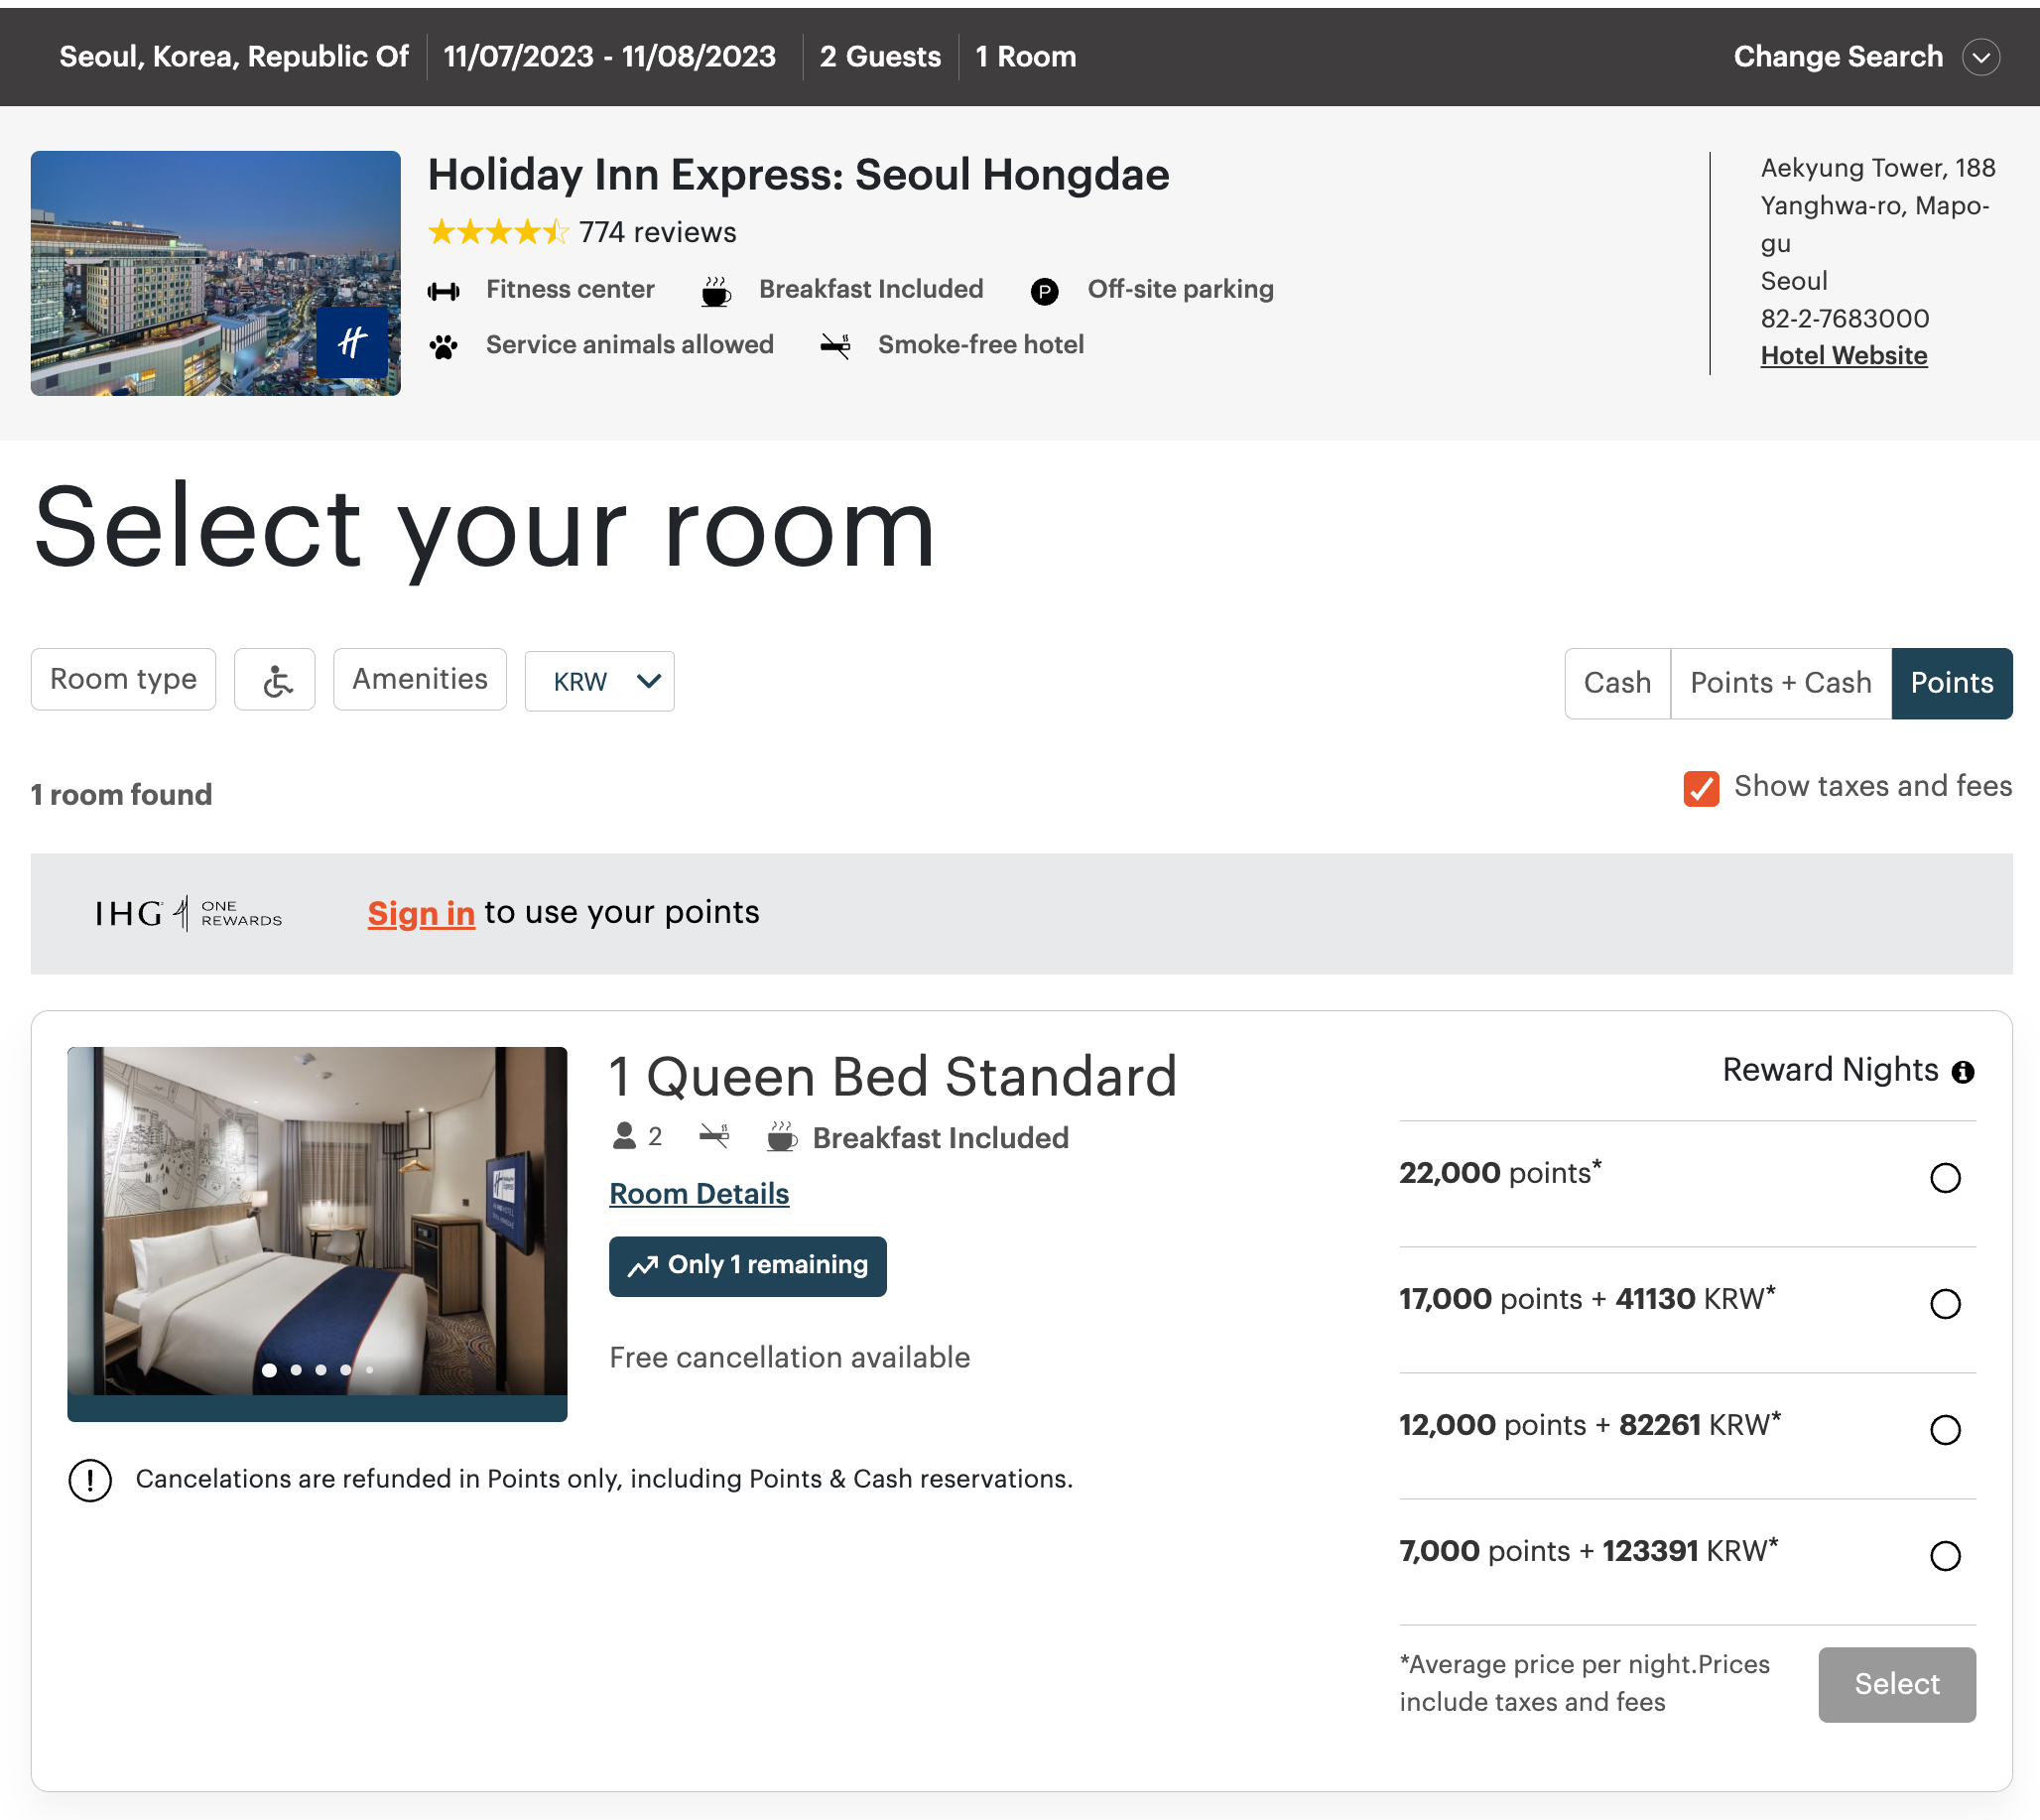Image resolution: width=2040 pixels, height=1820 pixels.
Task: Select the 22,000 points radio option
Action: tap(1945, 1178)
